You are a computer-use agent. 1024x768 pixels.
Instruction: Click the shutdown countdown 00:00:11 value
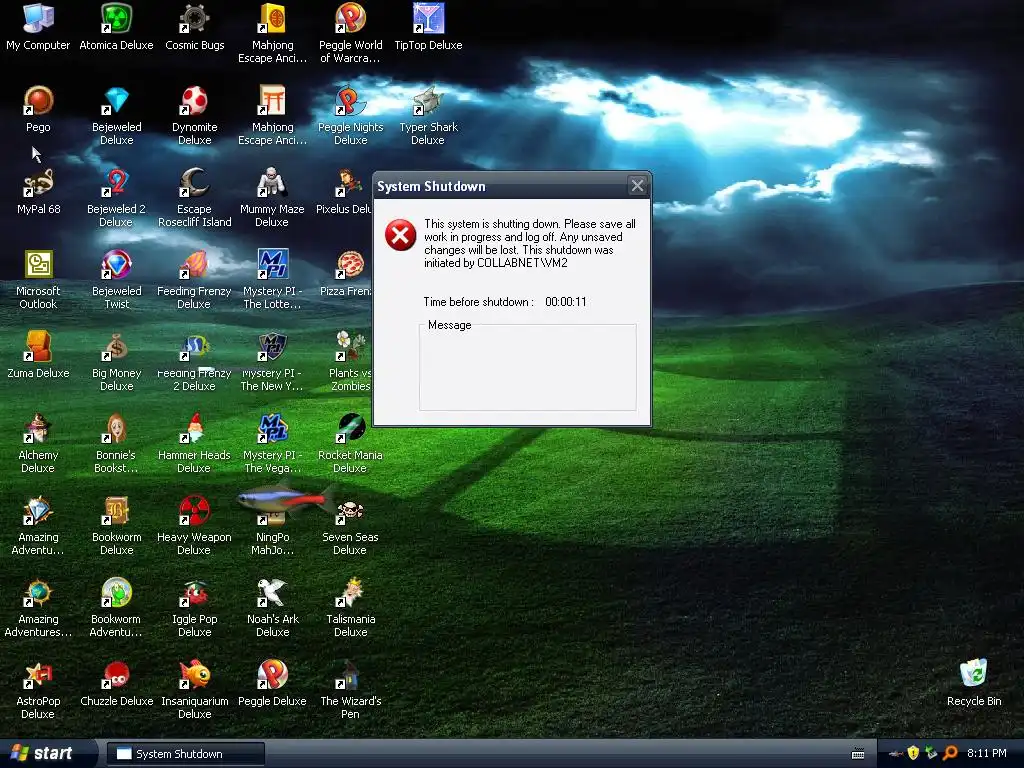click(566, 302)
